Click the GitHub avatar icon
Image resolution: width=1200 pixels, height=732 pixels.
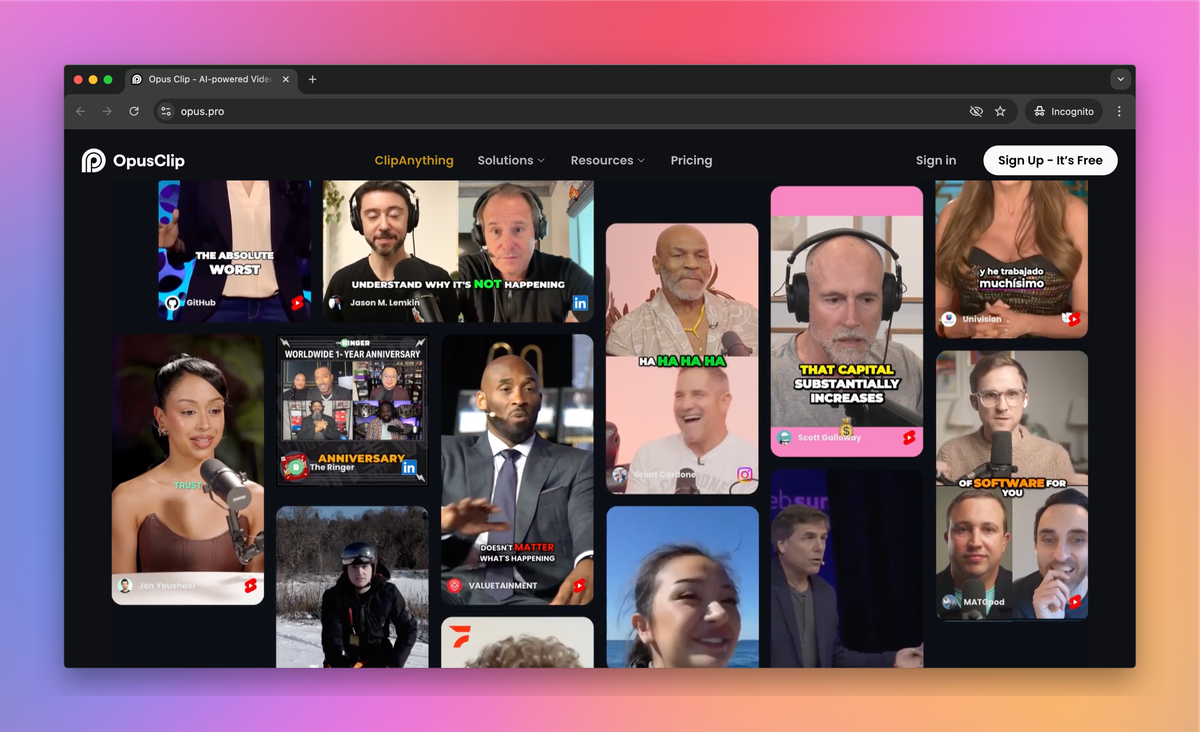pos(172,302)
